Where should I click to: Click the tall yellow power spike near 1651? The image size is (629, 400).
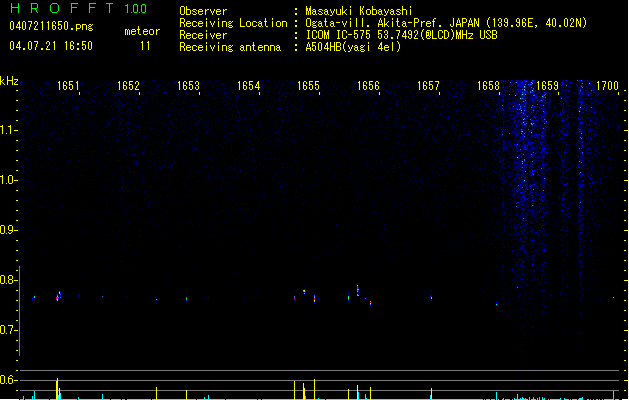tap(57, 388)
